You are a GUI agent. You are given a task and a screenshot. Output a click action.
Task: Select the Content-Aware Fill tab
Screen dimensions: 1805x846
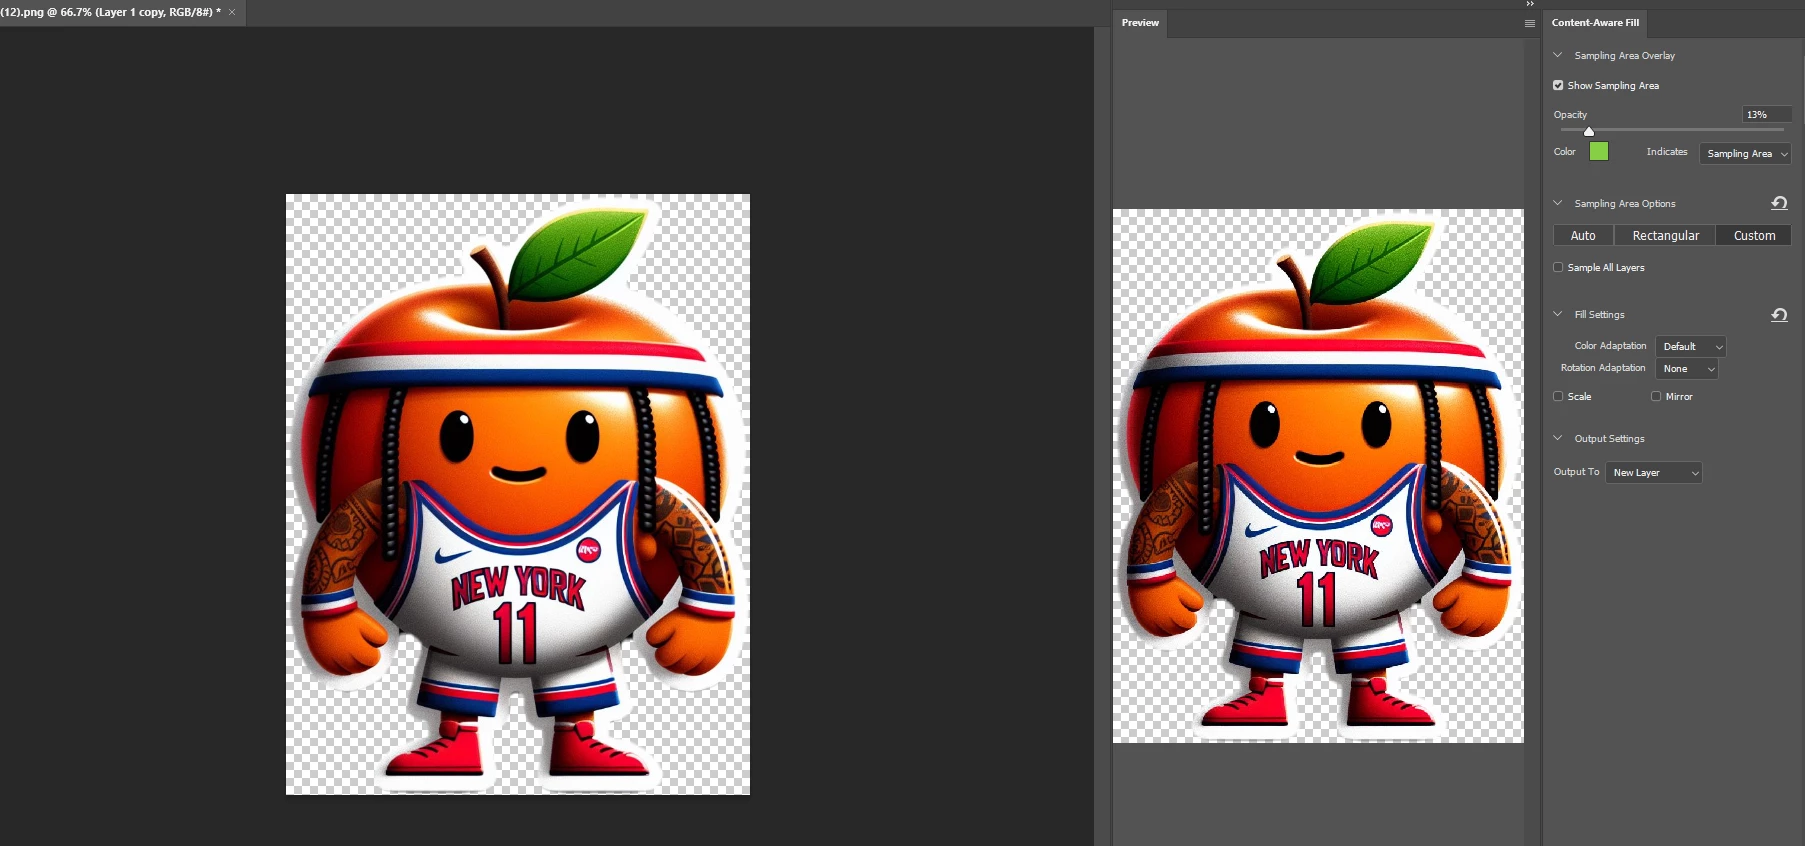point(1595,23)
